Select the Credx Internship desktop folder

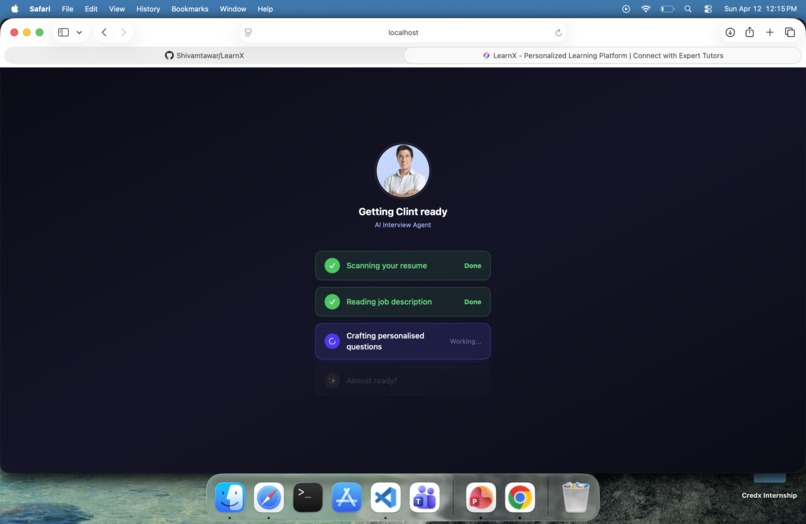tap(769, 487)
